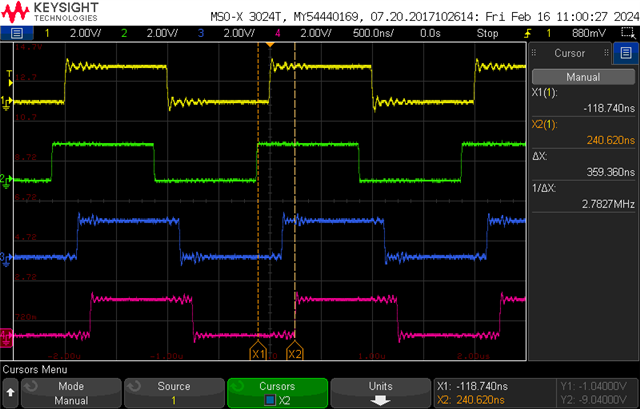Open the Units softkey menu
This screenshot has height=409, width=640.
(x=380, y=393)
